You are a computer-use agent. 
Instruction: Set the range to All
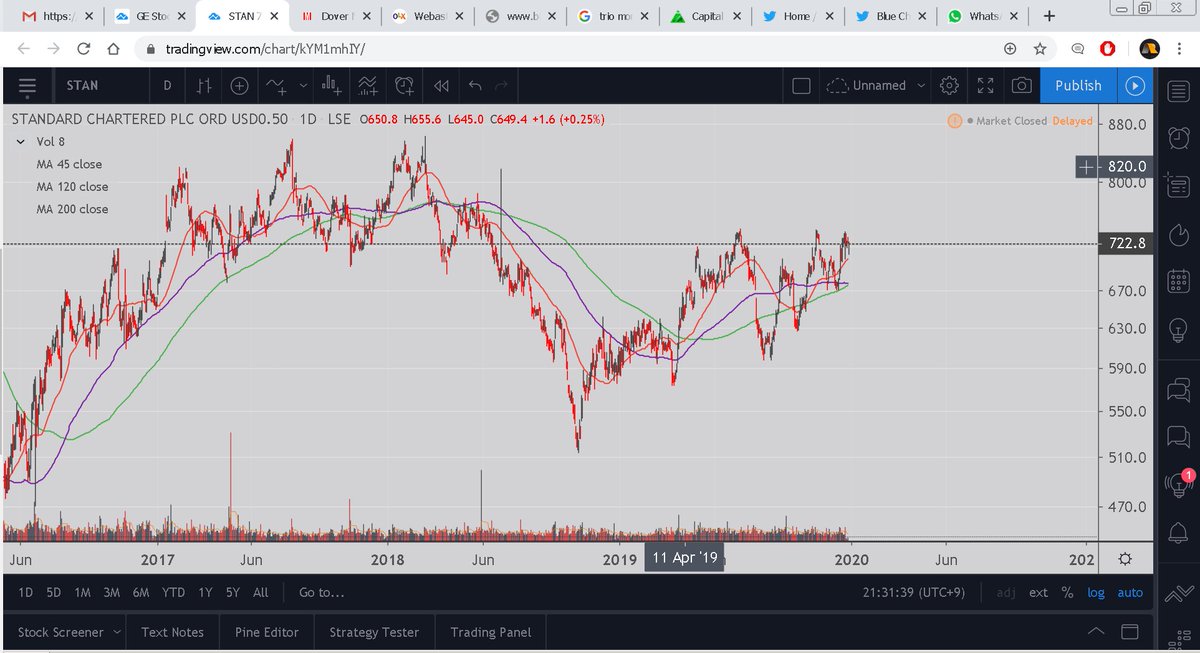click(x=261, y=592)
